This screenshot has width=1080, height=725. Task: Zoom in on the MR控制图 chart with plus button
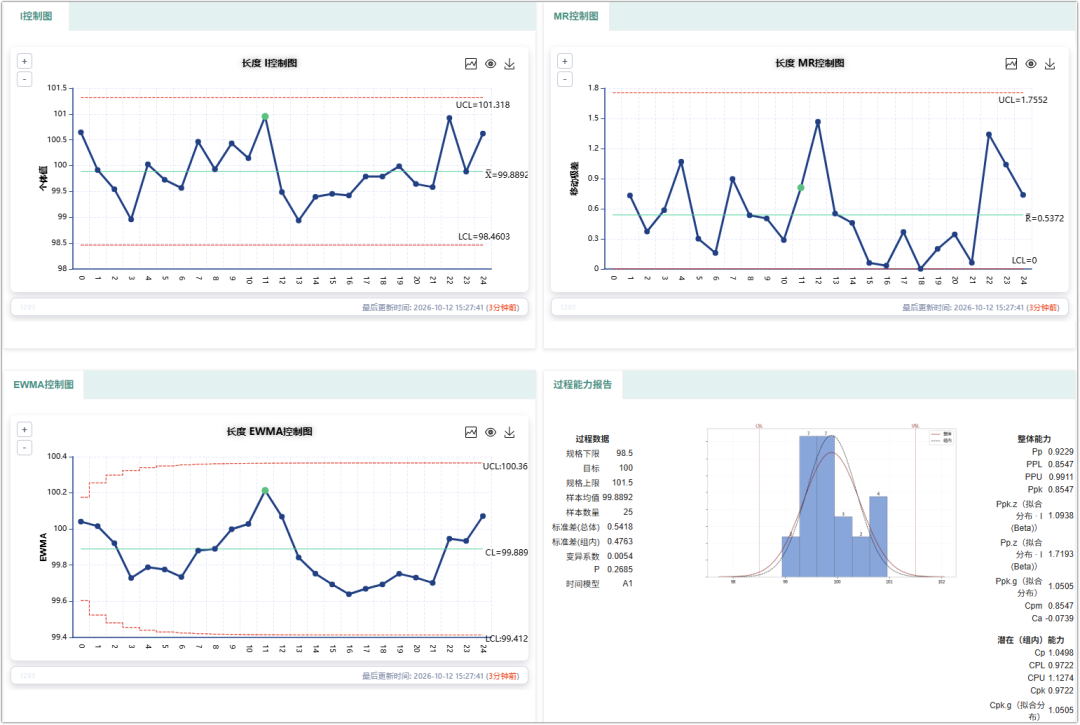(x=565, y=61)
